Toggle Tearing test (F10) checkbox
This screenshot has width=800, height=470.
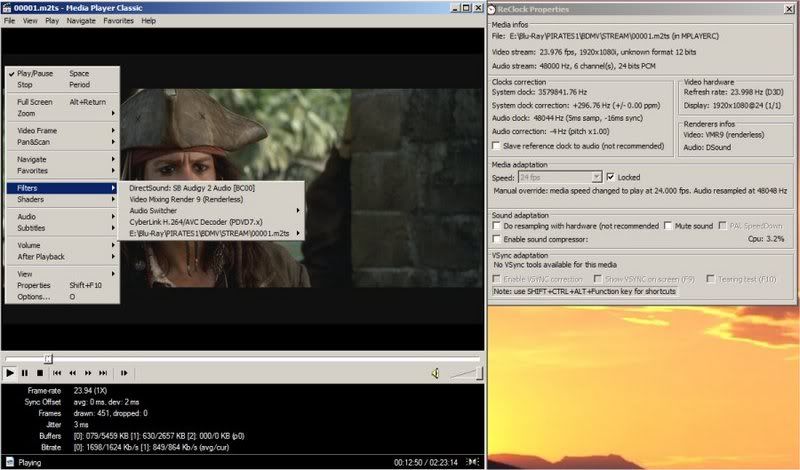click(x=710, y=279)
